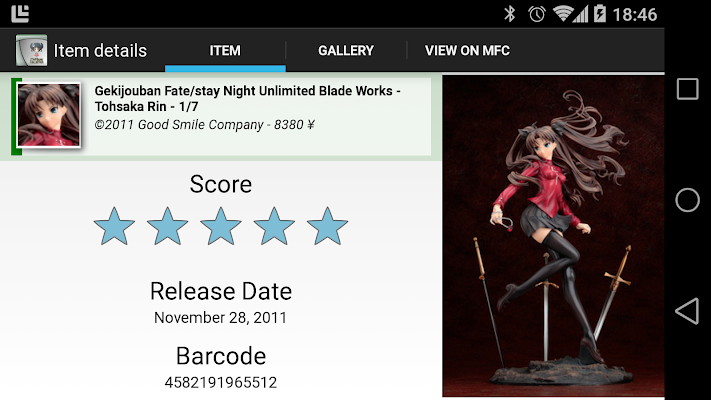Click the barcode number 4582191965512
The height and width of the screenshot is (400, 711).
pyautogui.click(x=221, y=382)
